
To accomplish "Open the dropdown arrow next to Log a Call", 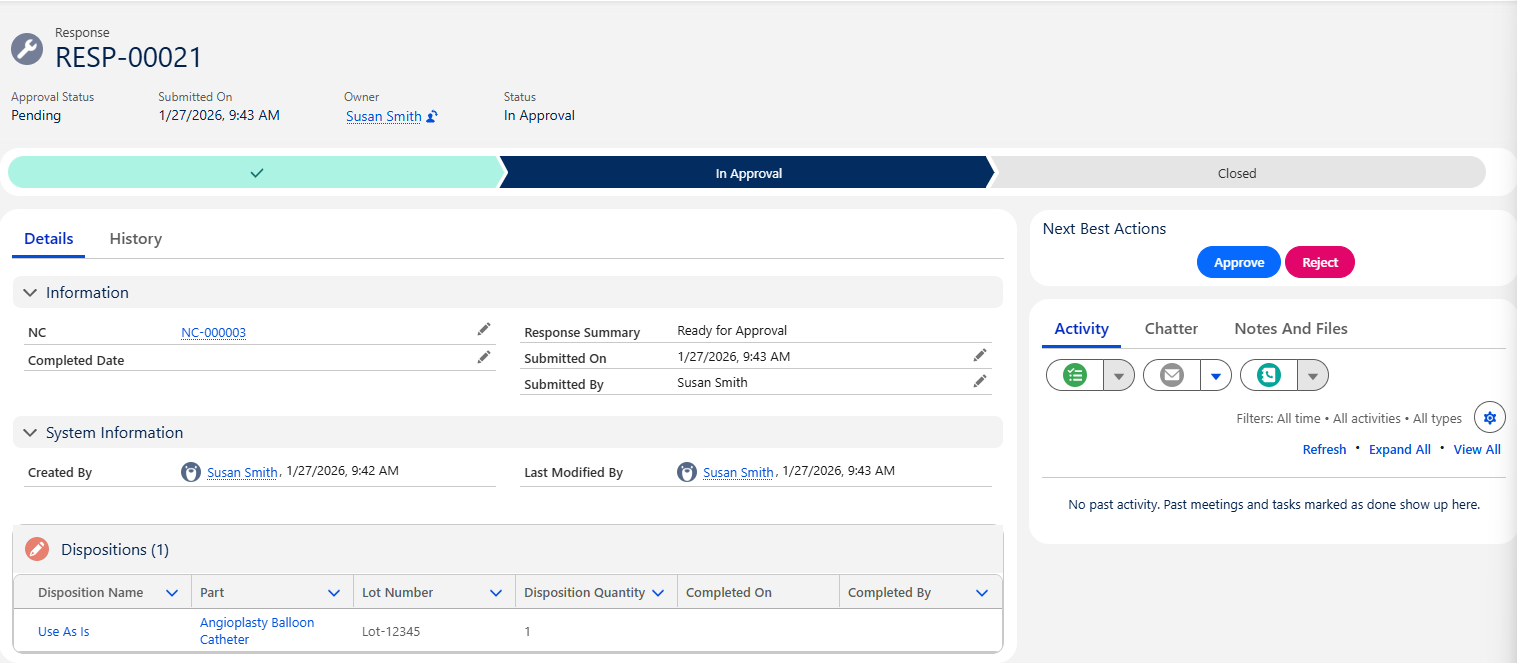I will coord(1313,376).
